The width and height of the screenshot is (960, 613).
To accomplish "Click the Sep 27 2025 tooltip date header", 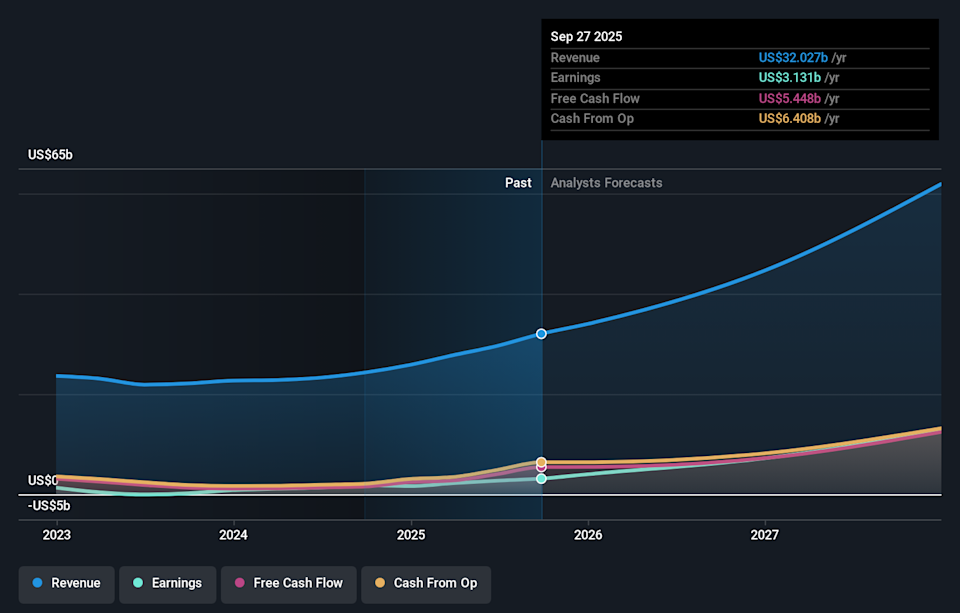I will [x=586, y=36].
